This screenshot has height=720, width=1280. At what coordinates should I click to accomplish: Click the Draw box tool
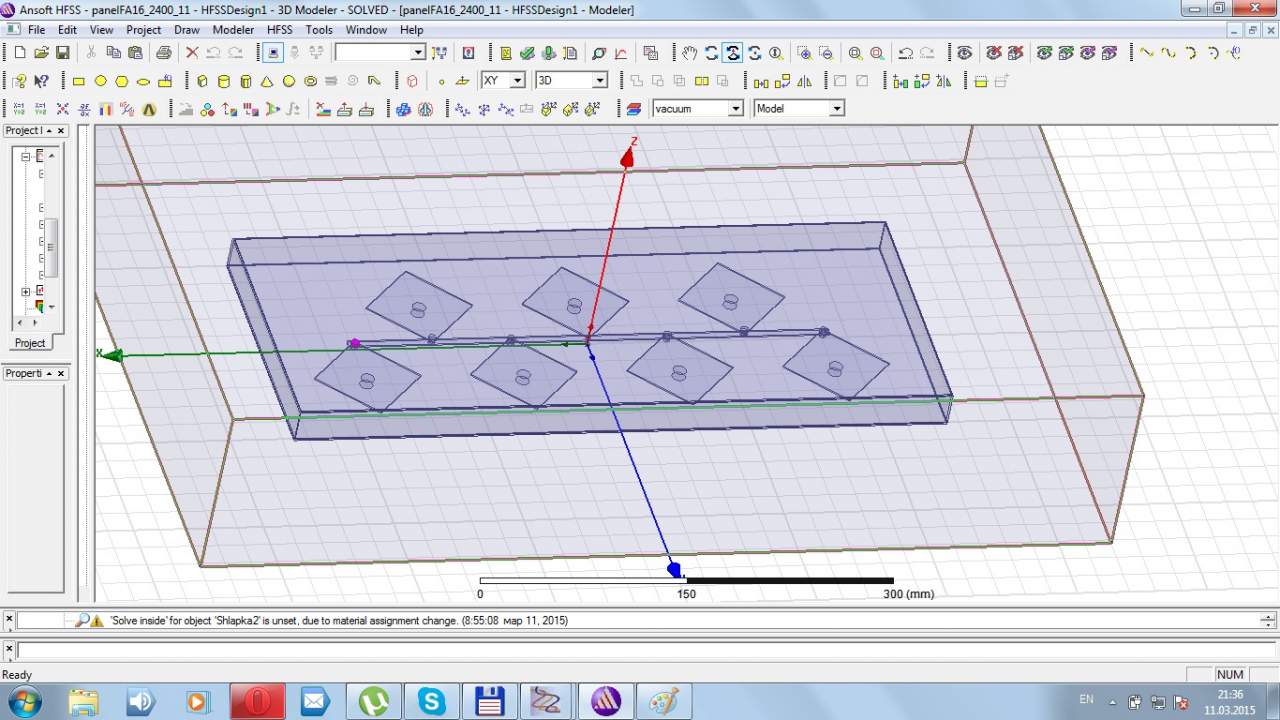(202, 81)
